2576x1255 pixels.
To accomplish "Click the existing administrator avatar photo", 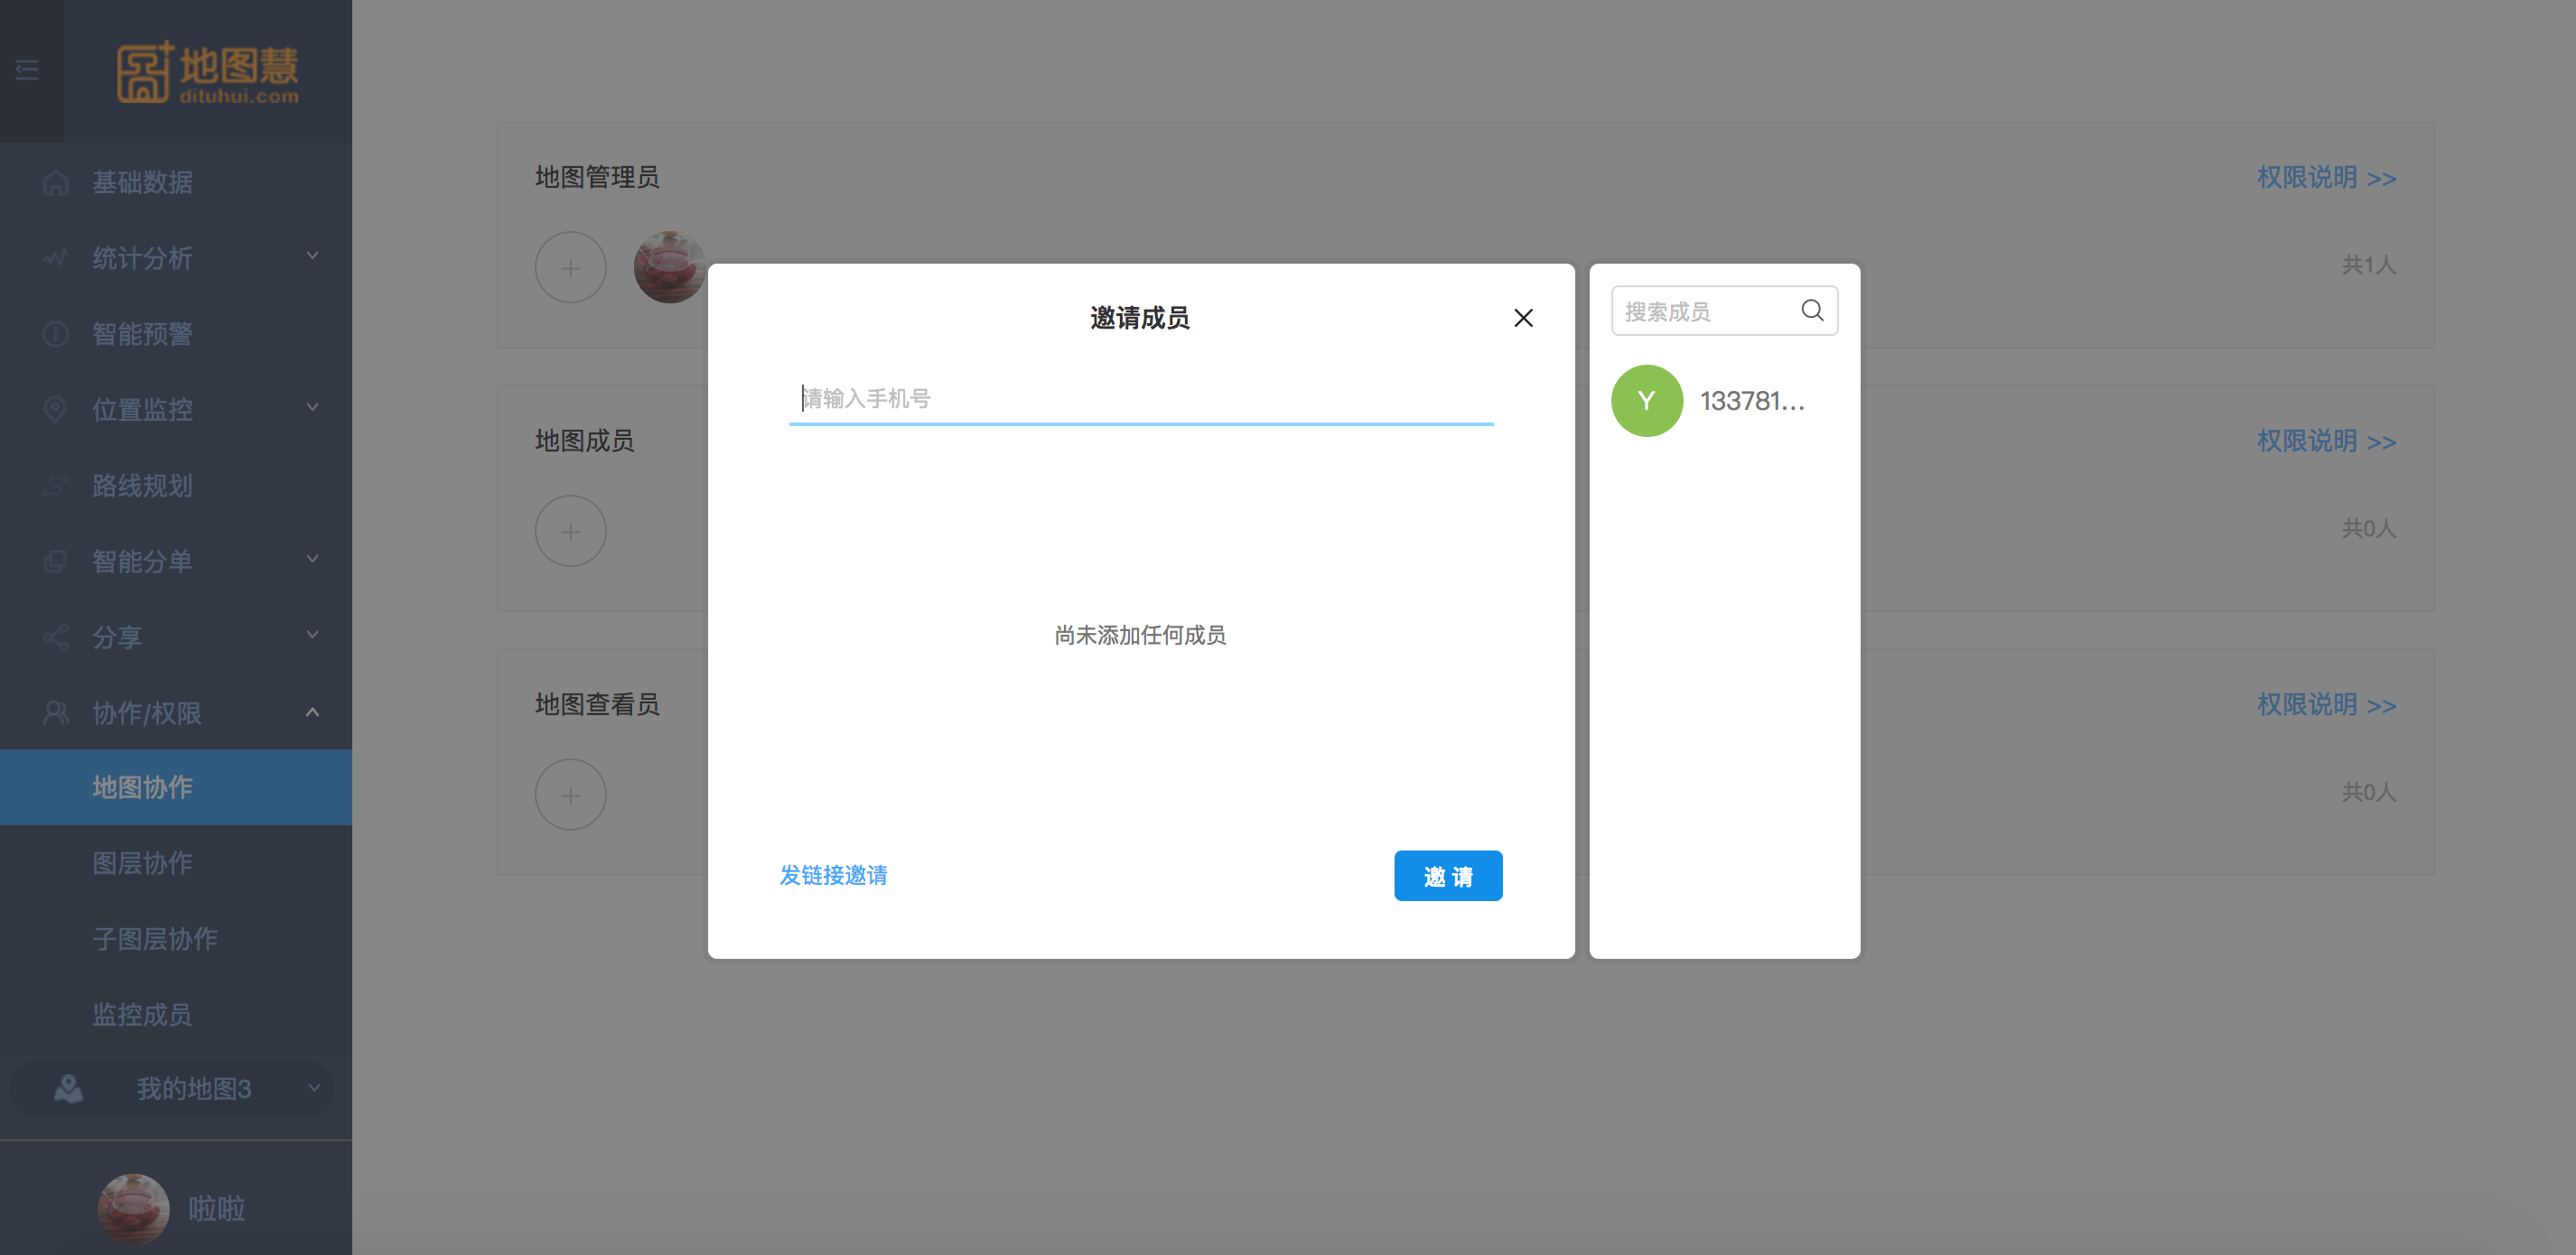I will coord(670,268).
